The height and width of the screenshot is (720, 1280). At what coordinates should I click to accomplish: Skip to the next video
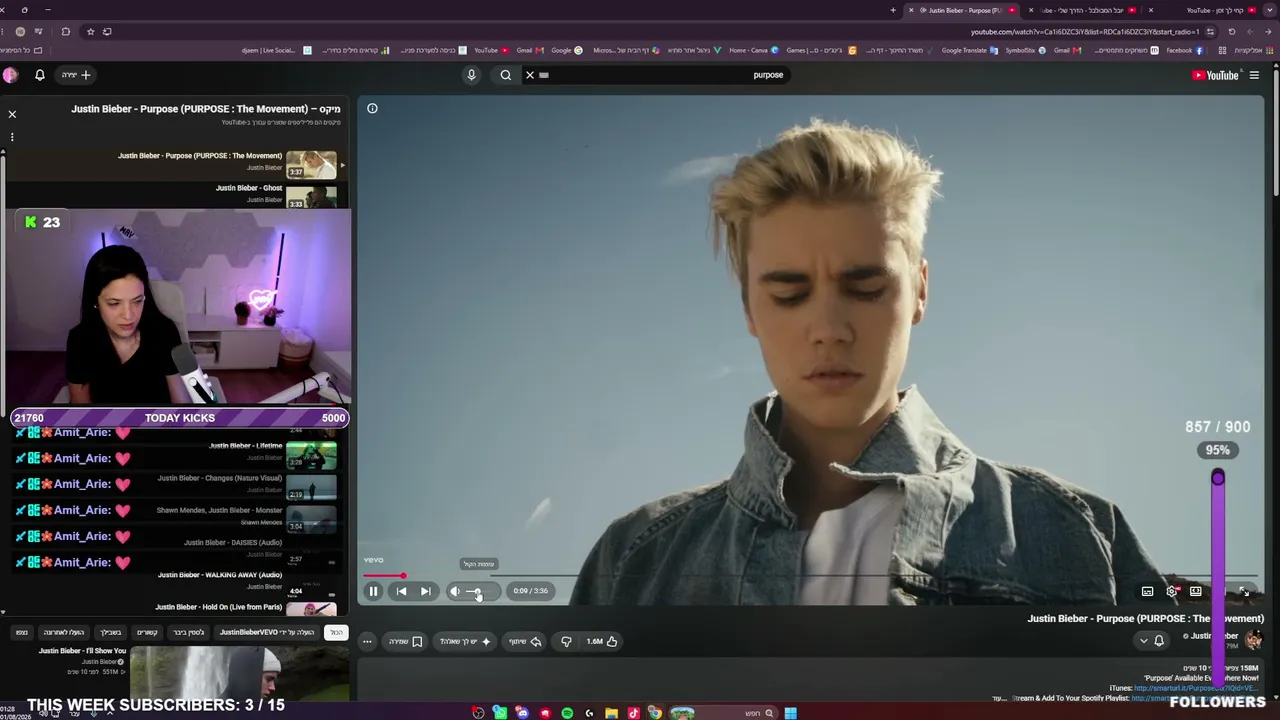(425, 591)
